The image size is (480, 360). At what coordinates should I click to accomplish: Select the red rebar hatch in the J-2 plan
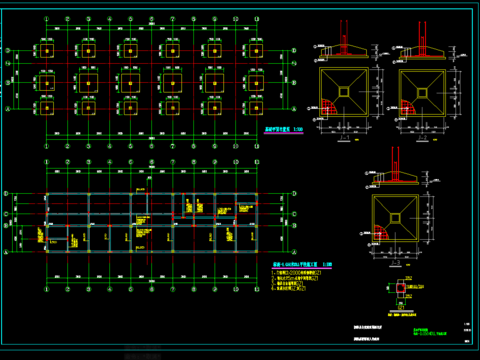click(x=407, y=108)
